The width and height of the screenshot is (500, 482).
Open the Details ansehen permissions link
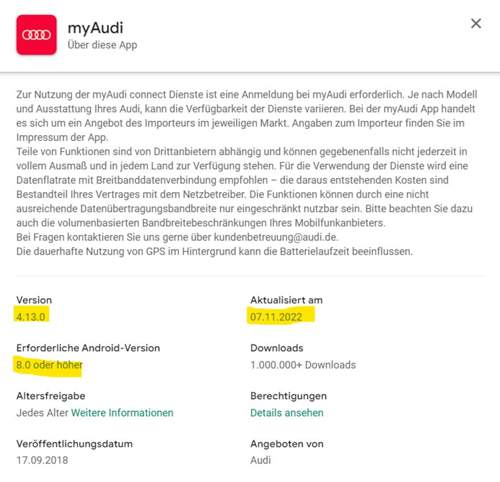[287, 413]
